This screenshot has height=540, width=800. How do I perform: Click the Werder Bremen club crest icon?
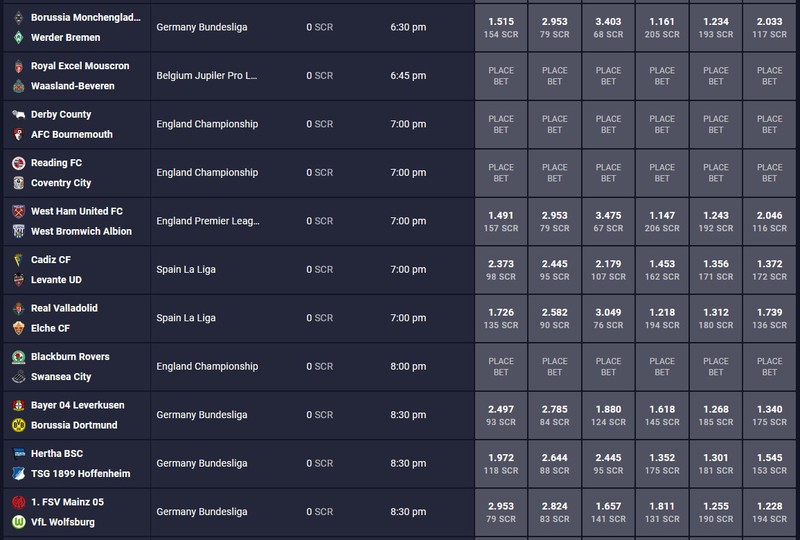[18, 37]
